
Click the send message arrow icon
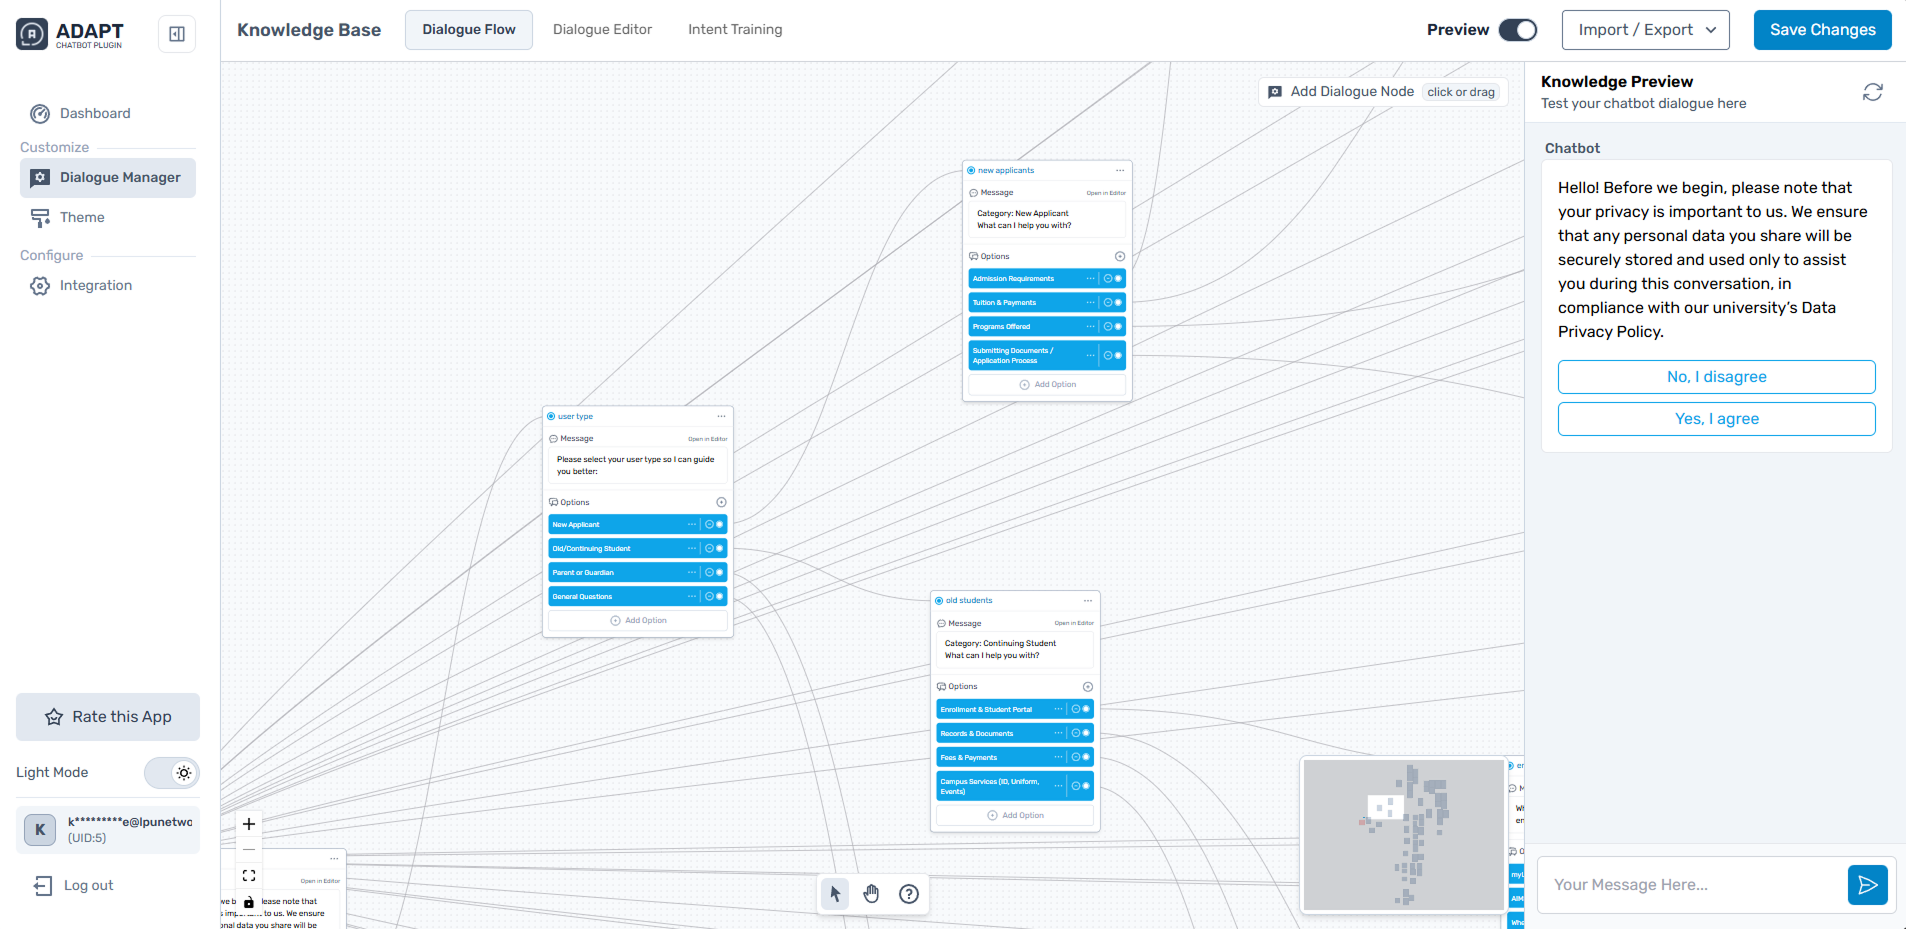click(x=1867, y=885)
